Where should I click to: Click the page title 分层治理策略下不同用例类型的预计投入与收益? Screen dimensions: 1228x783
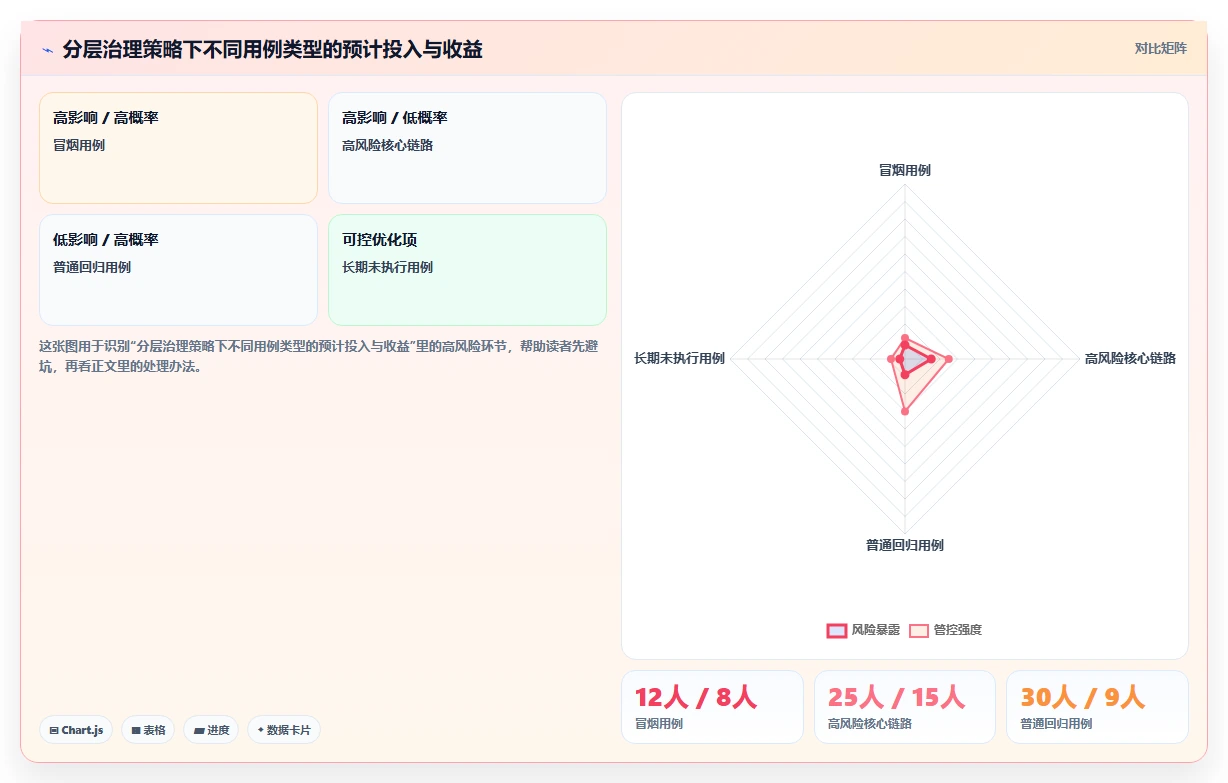tap(272, 49)
